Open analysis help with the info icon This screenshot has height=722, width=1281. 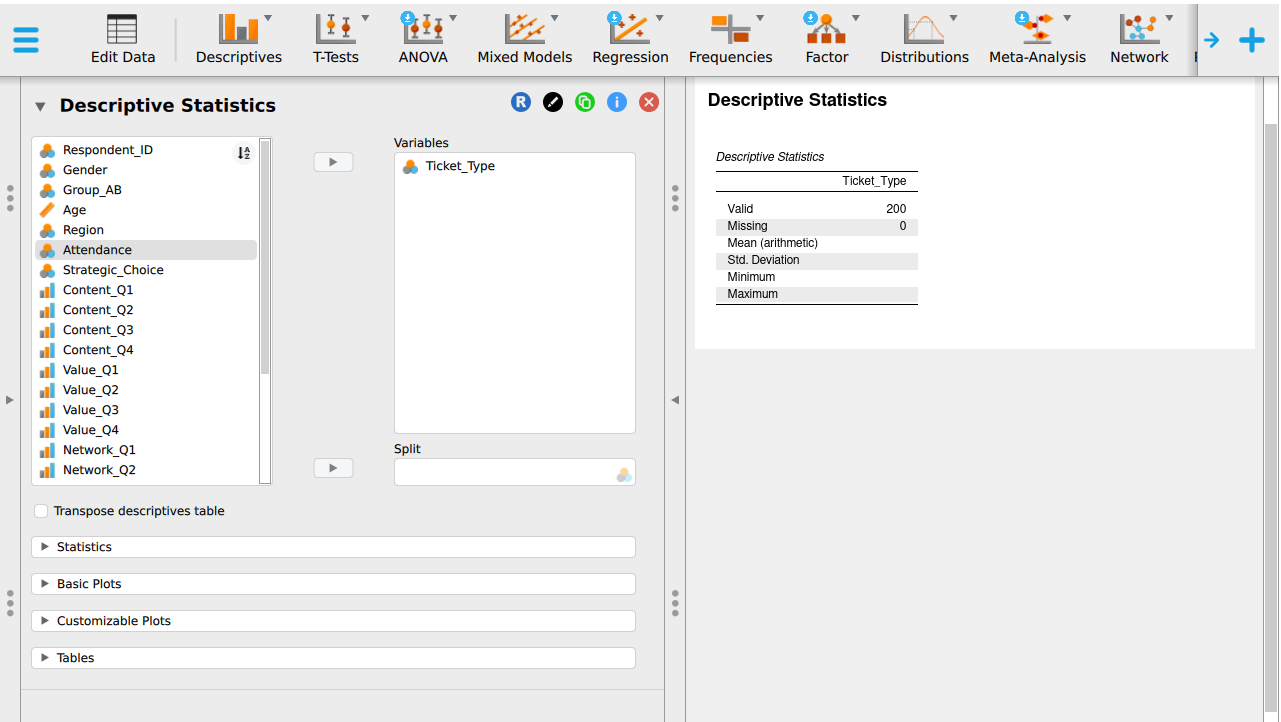click(617, 102)
